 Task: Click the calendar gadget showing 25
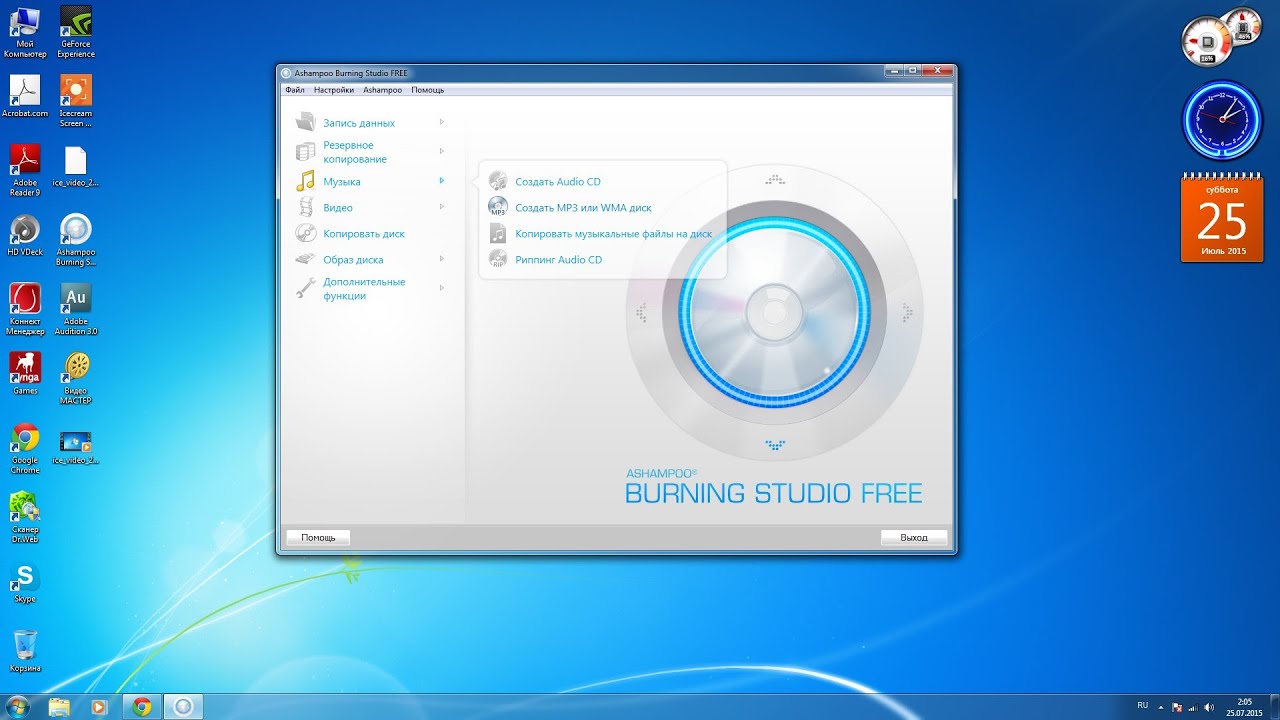pyautogui.click(x=1221, y=220)
